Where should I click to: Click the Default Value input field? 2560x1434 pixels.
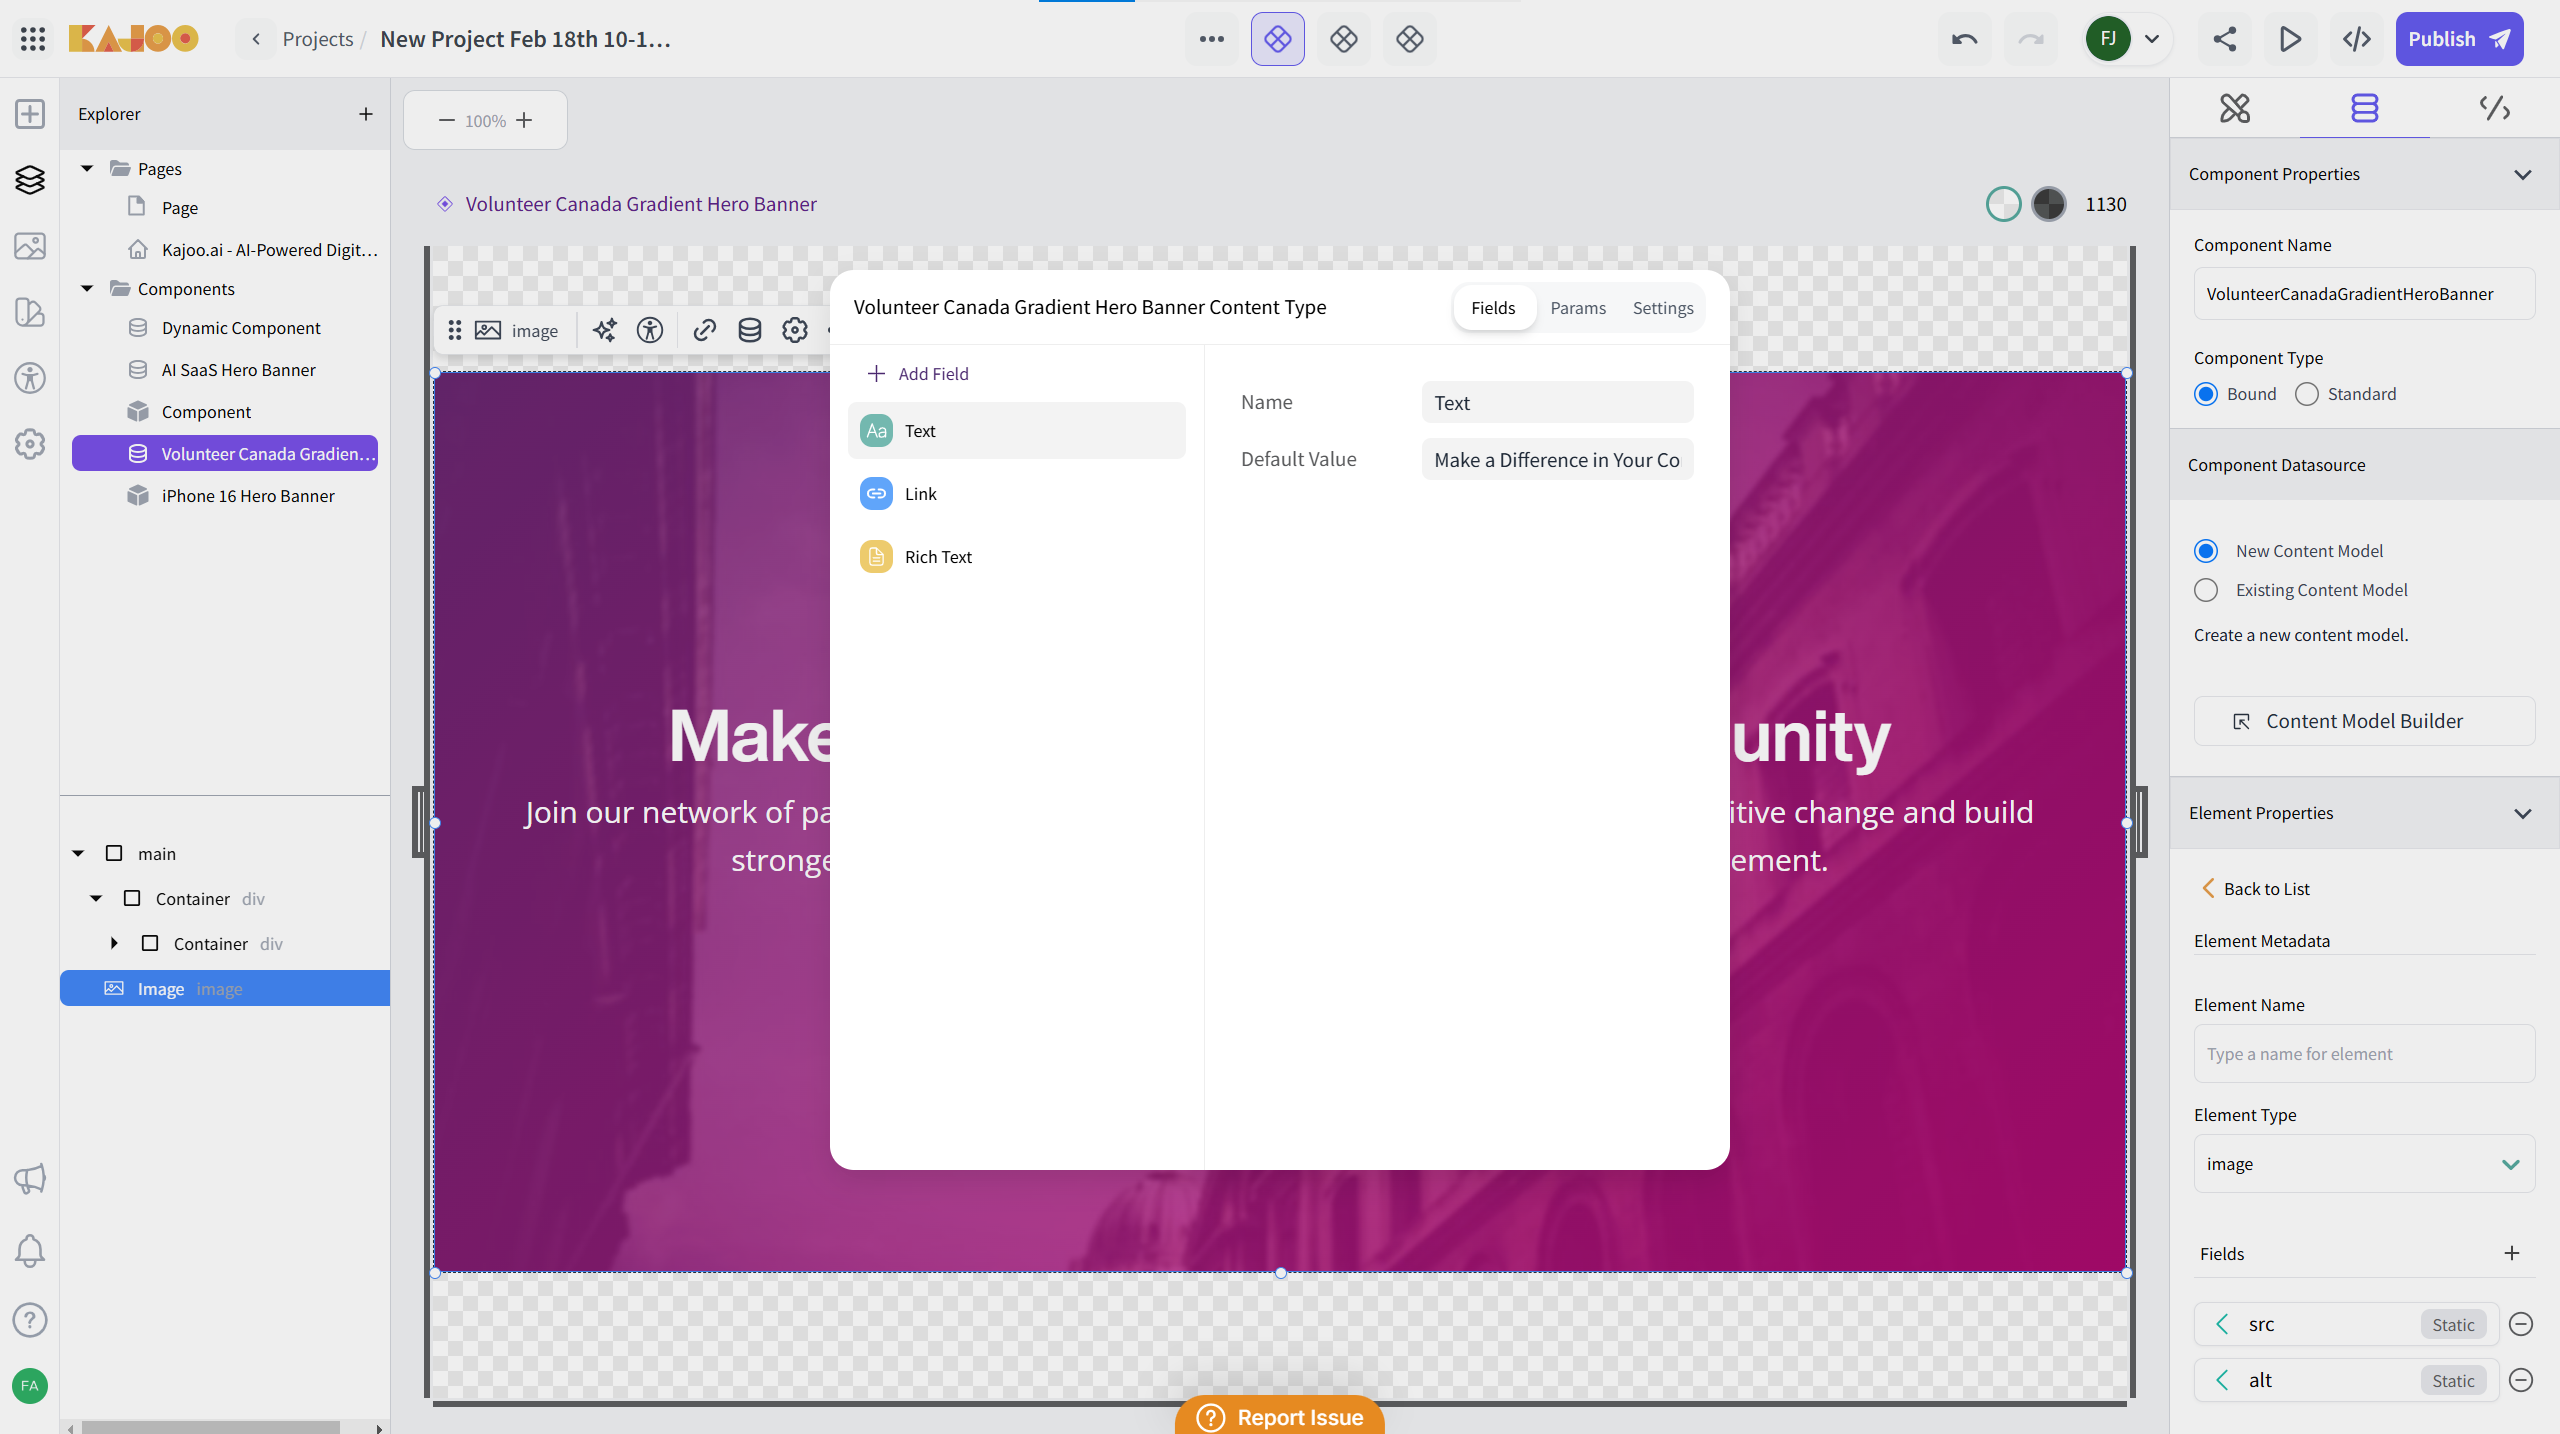[1556, 460]
